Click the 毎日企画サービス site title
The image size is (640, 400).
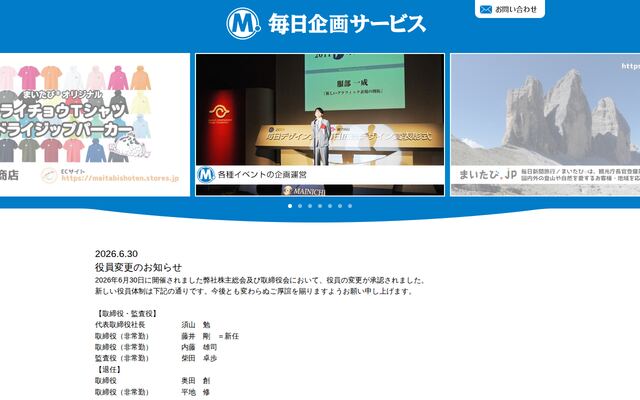click(x=347, y=24)
